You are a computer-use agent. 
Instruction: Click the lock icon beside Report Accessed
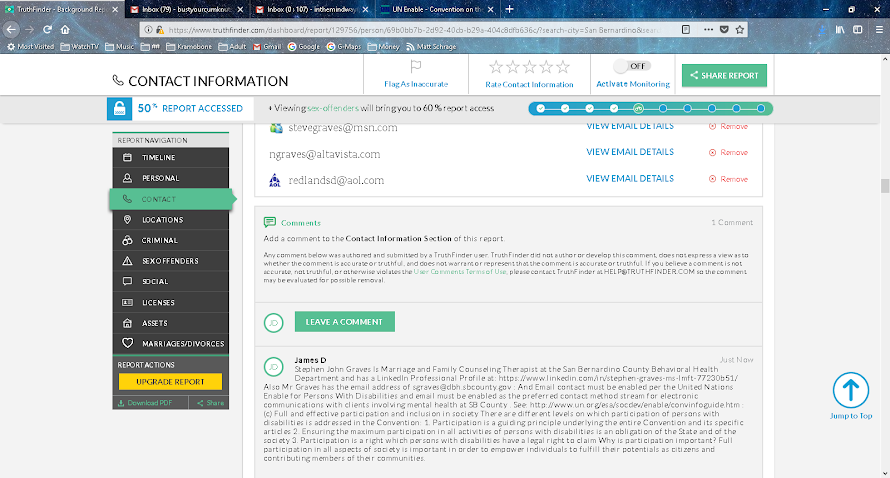tap(119, 108)
